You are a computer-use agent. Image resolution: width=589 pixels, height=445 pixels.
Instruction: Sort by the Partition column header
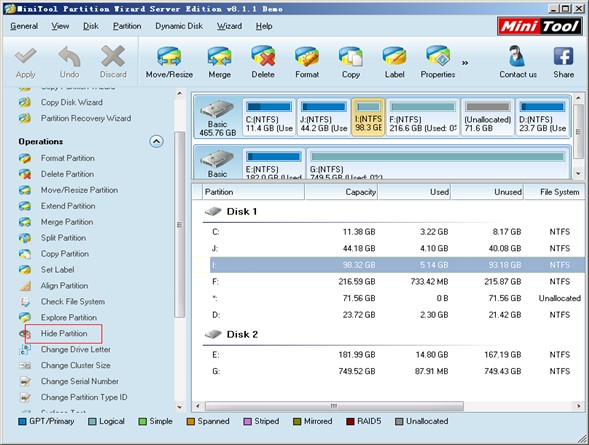pos(253,192)
